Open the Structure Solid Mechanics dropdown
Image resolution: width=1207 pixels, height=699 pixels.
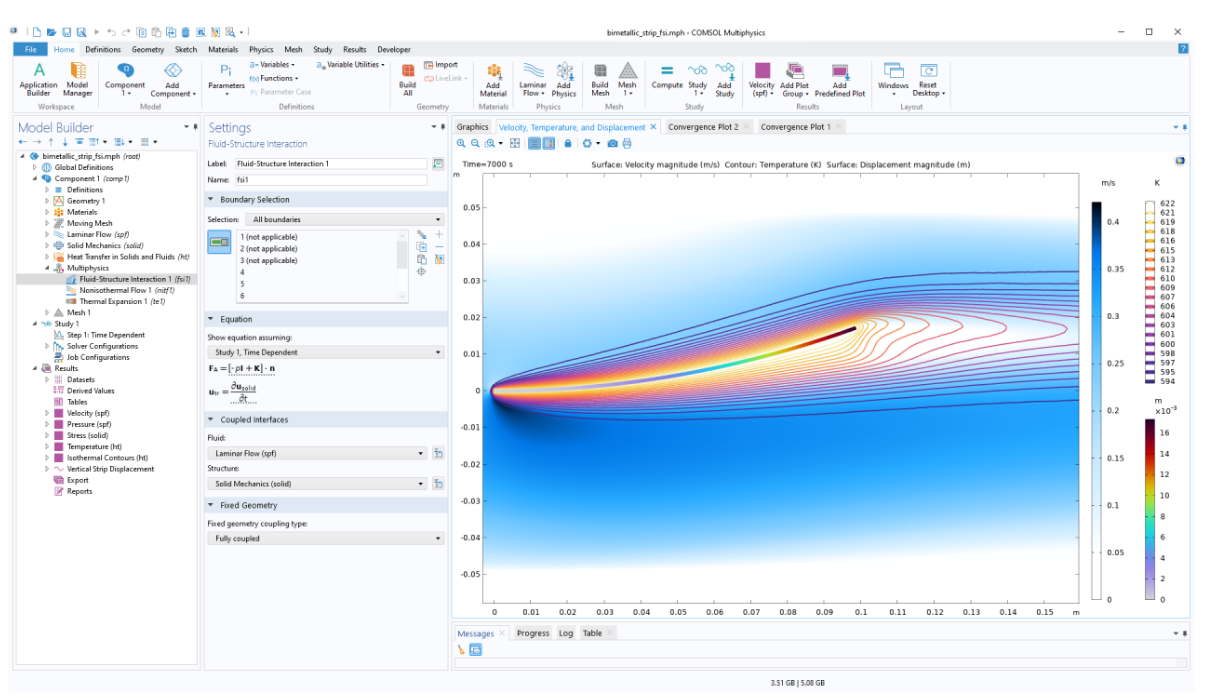pos(317,484)
